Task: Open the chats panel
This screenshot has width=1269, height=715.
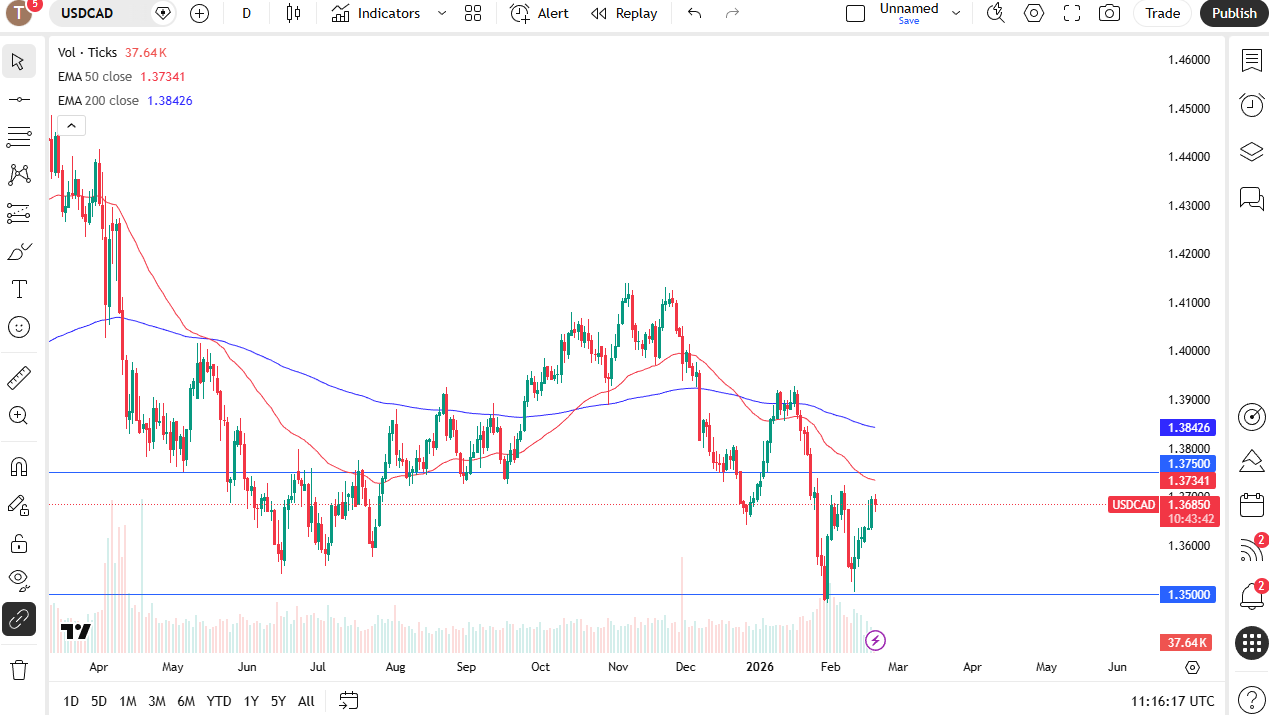Action: (x=1251, y=198)
